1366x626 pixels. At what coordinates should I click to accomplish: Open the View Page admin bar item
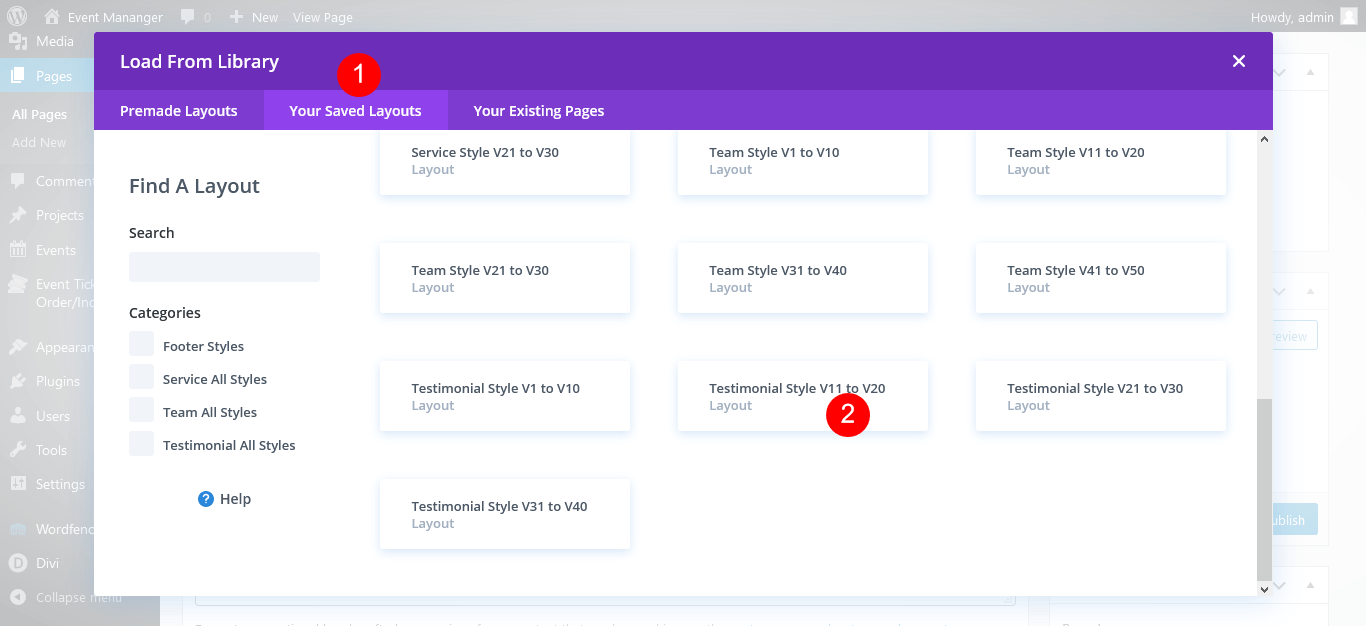tap(322, 17)
